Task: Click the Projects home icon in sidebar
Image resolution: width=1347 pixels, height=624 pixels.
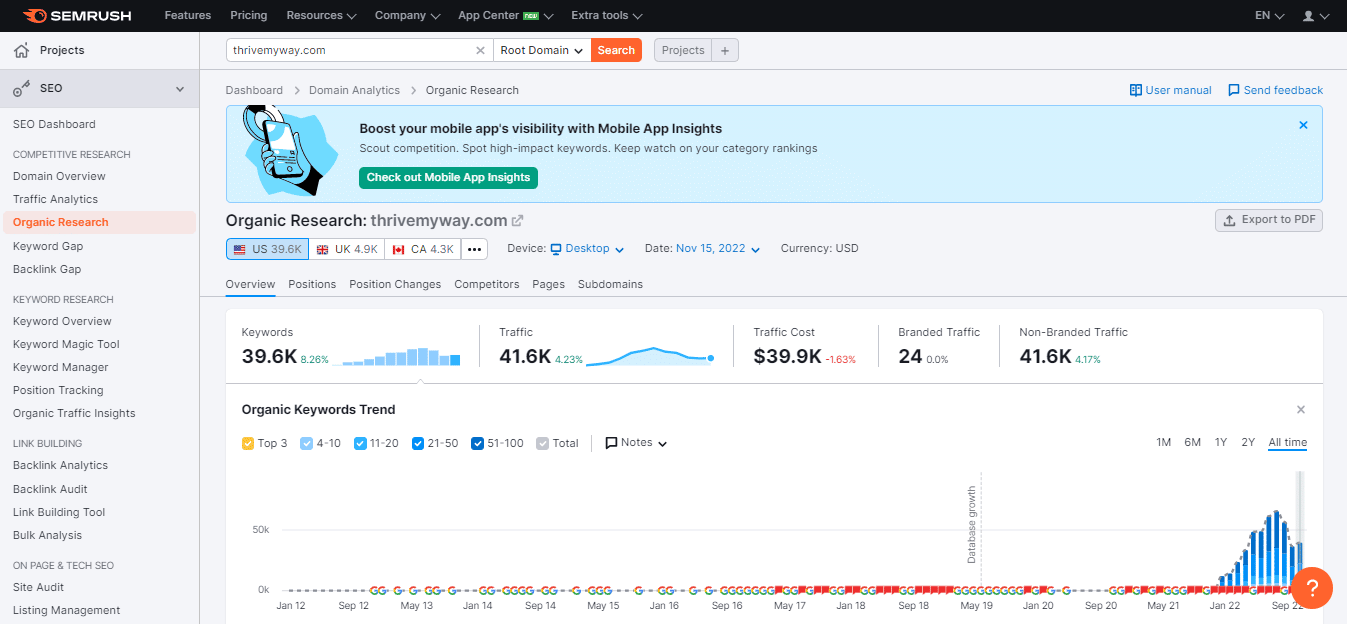Action: click(x=22, y=50)
